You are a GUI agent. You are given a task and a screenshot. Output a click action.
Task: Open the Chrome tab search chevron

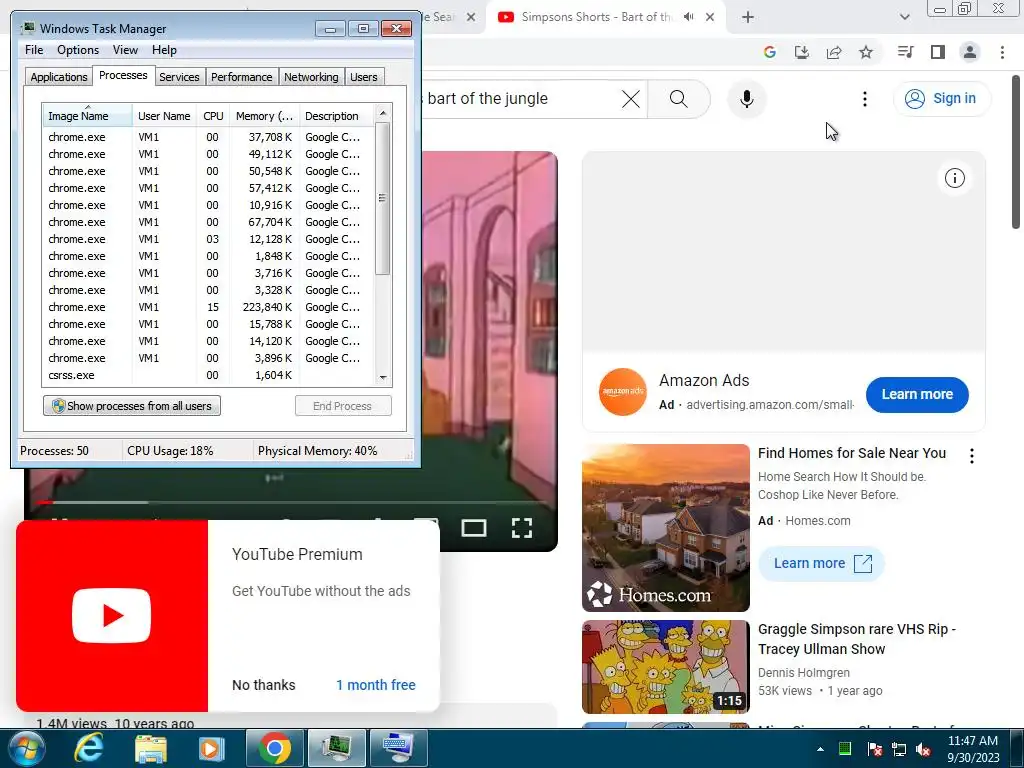point(904,17)
